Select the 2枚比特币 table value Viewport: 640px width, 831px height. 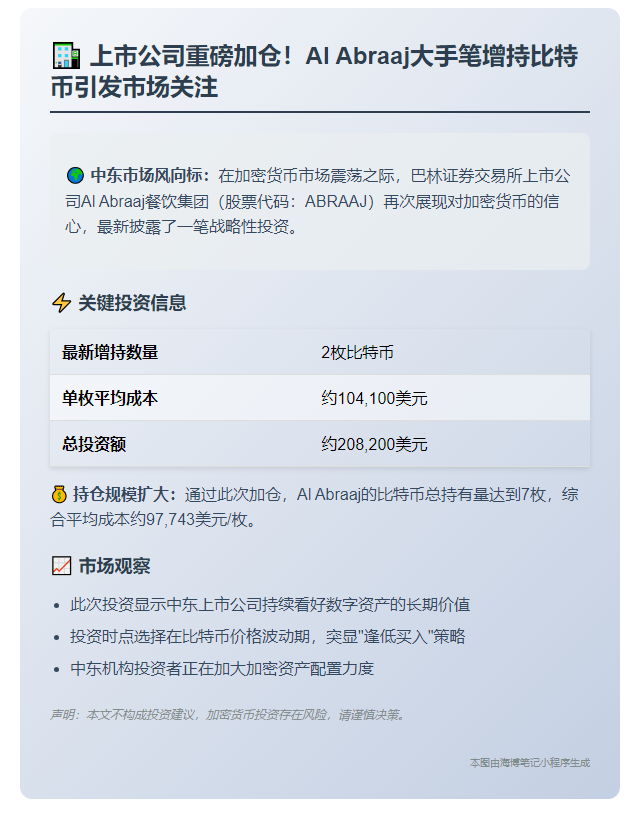tap(357, 352)
